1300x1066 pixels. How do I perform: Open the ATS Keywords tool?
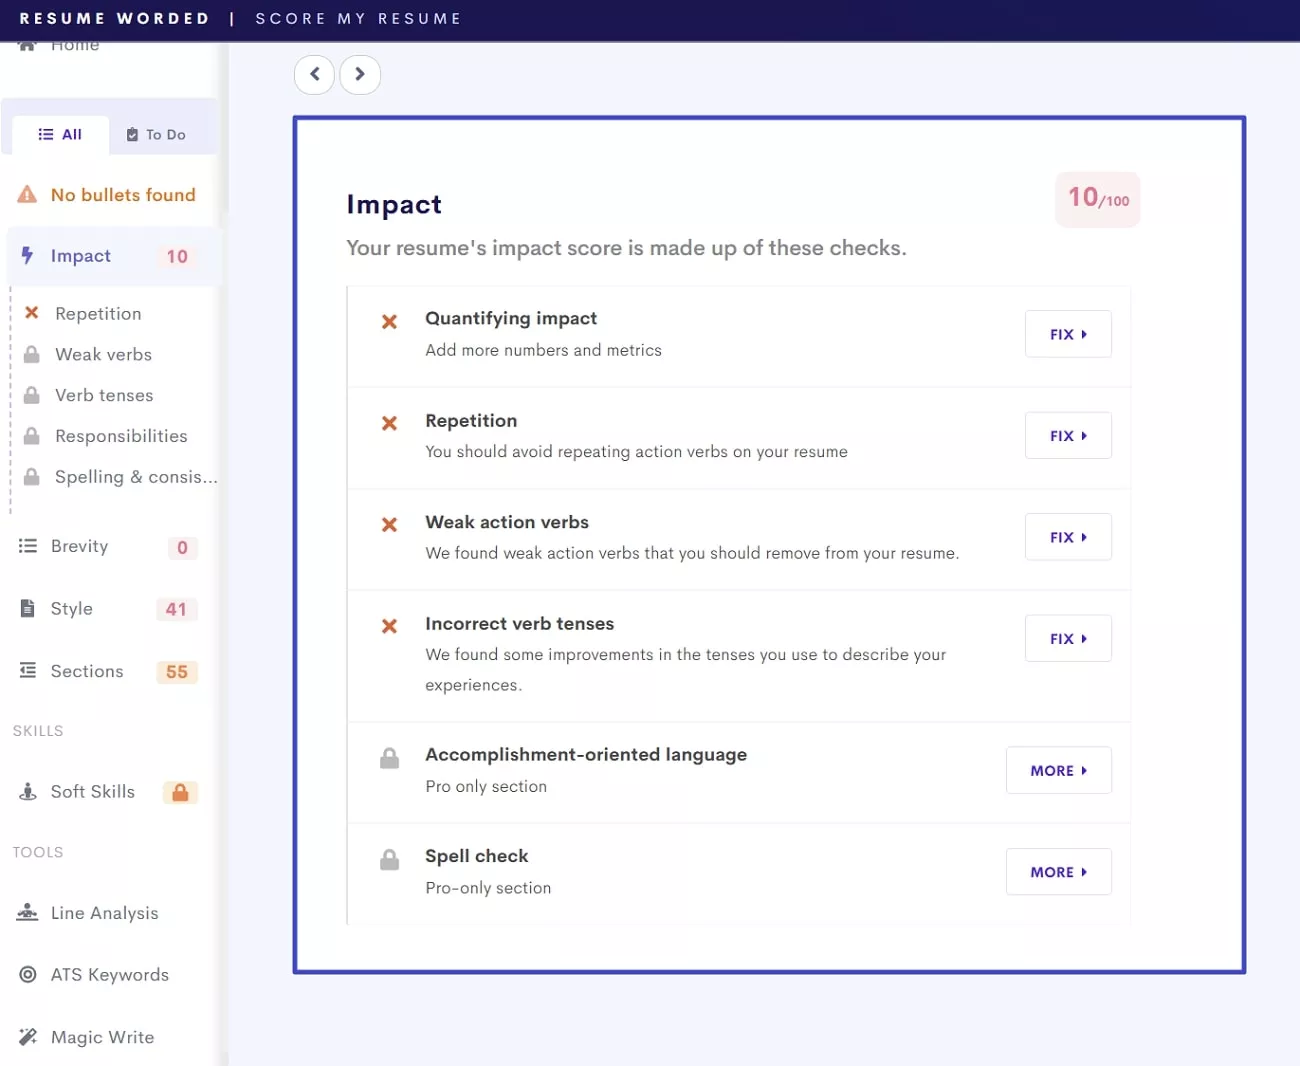point(109,975)
